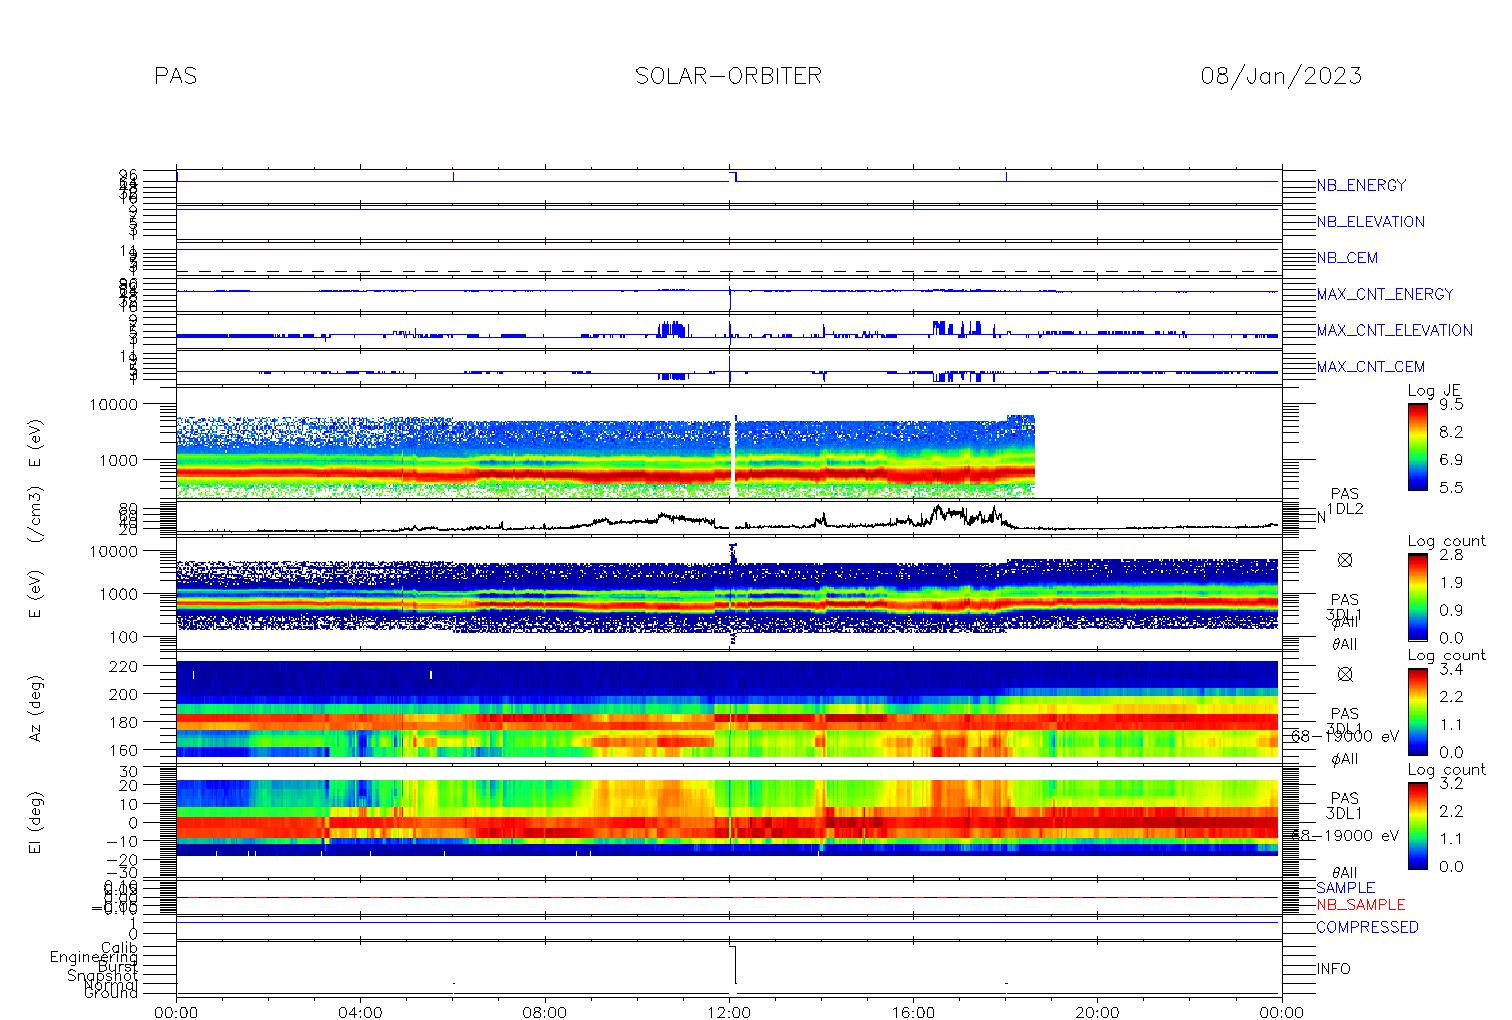Click the crossed-circle symbol beside the energy count spectrogram
Viewport: 1512px width, 1020px height.
coord(1345,561)
